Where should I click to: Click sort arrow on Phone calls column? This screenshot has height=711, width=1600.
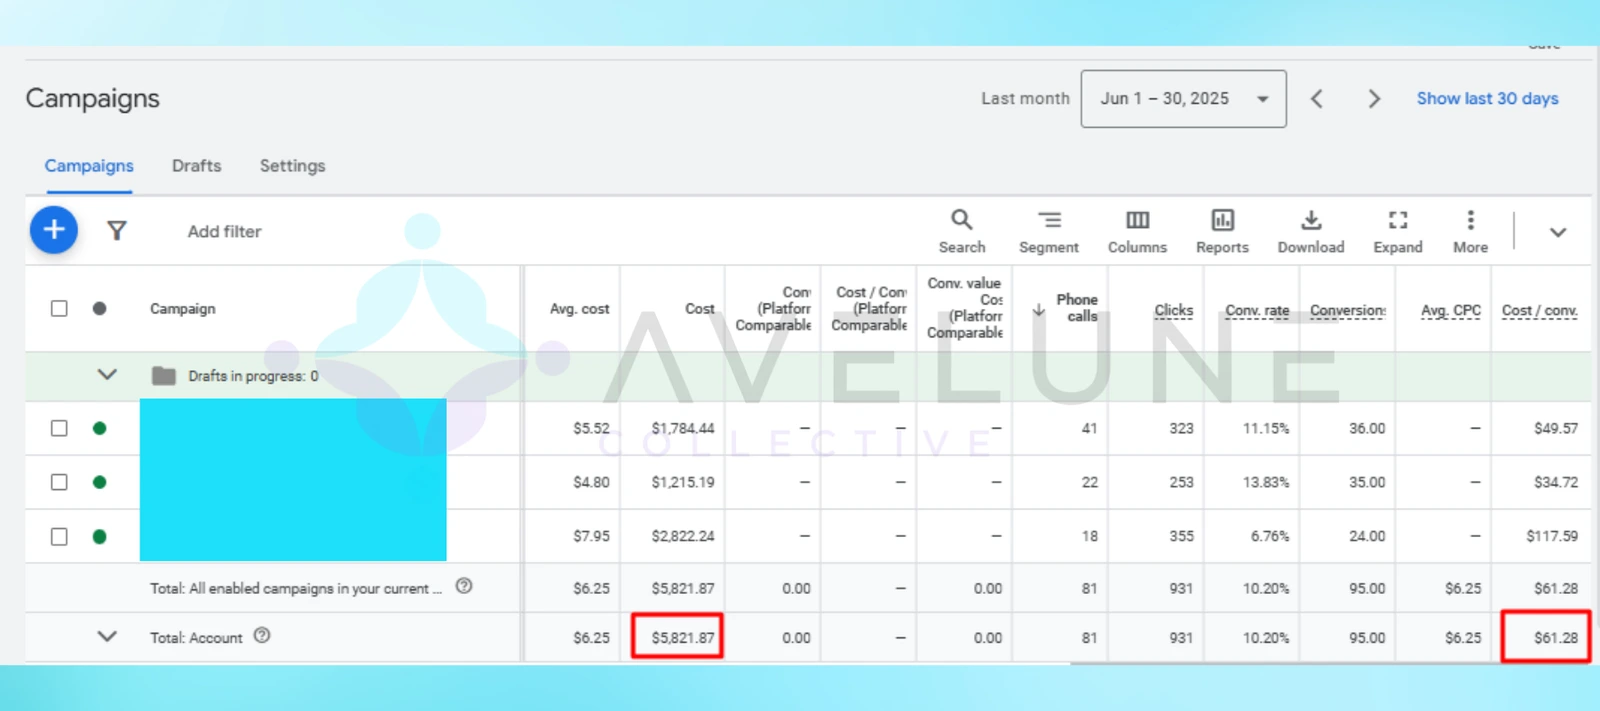point(1039,310)
